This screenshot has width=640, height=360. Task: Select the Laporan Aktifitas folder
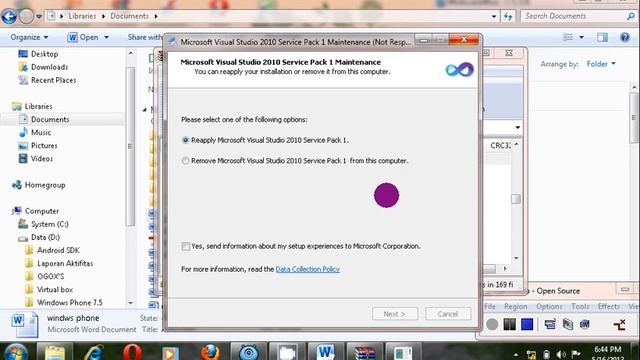tap(65, 263)
